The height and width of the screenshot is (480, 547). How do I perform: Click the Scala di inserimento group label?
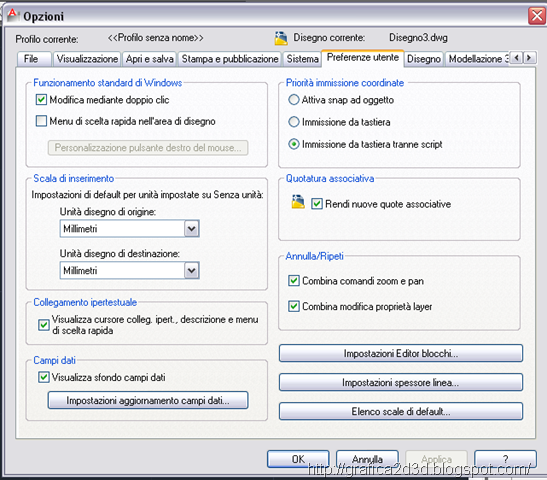[74, 178]
